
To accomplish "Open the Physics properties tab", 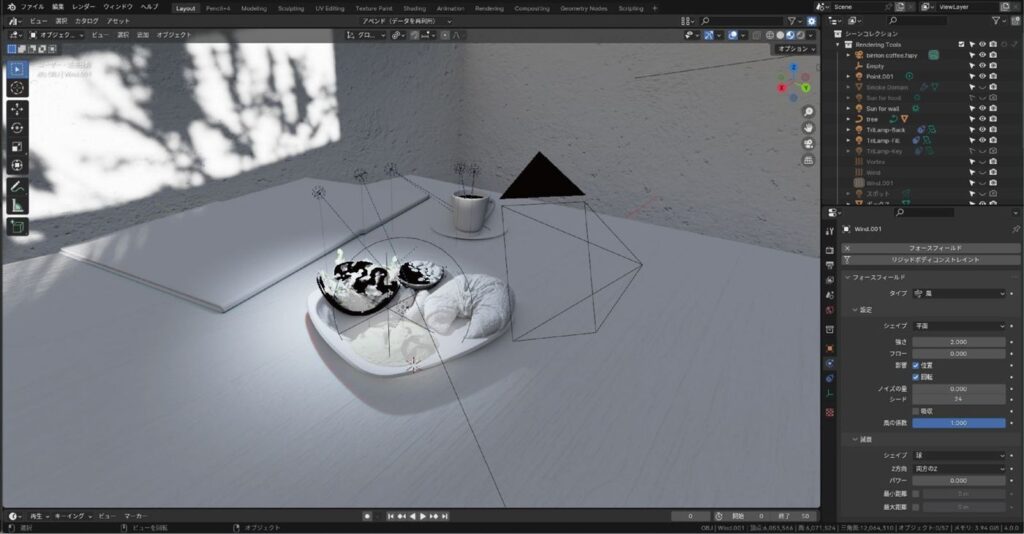I will 829,363.
